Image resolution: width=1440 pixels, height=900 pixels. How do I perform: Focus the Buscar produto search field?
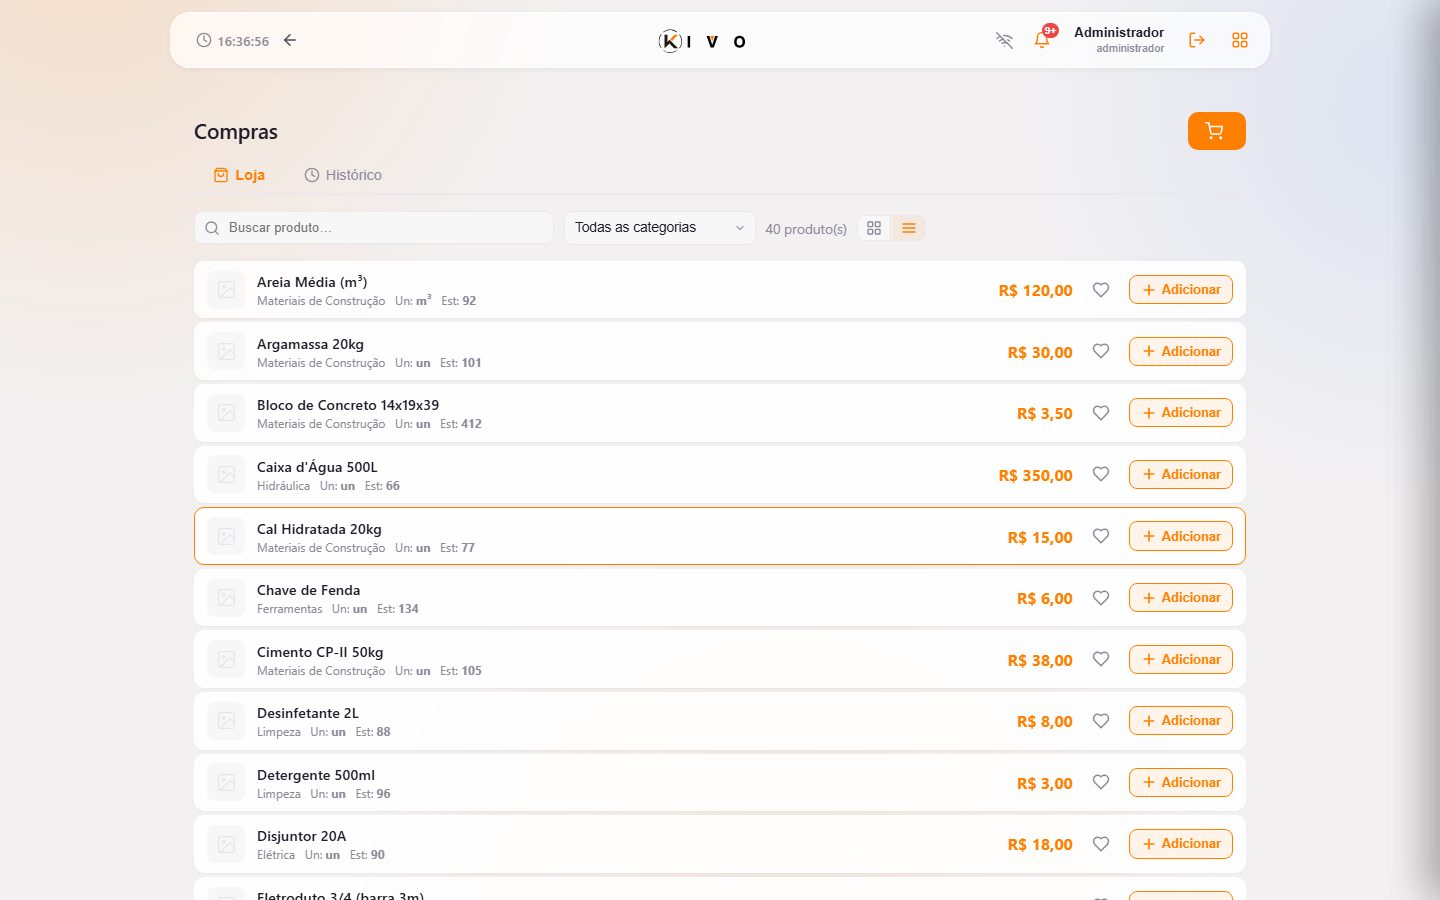coord(374,227)
